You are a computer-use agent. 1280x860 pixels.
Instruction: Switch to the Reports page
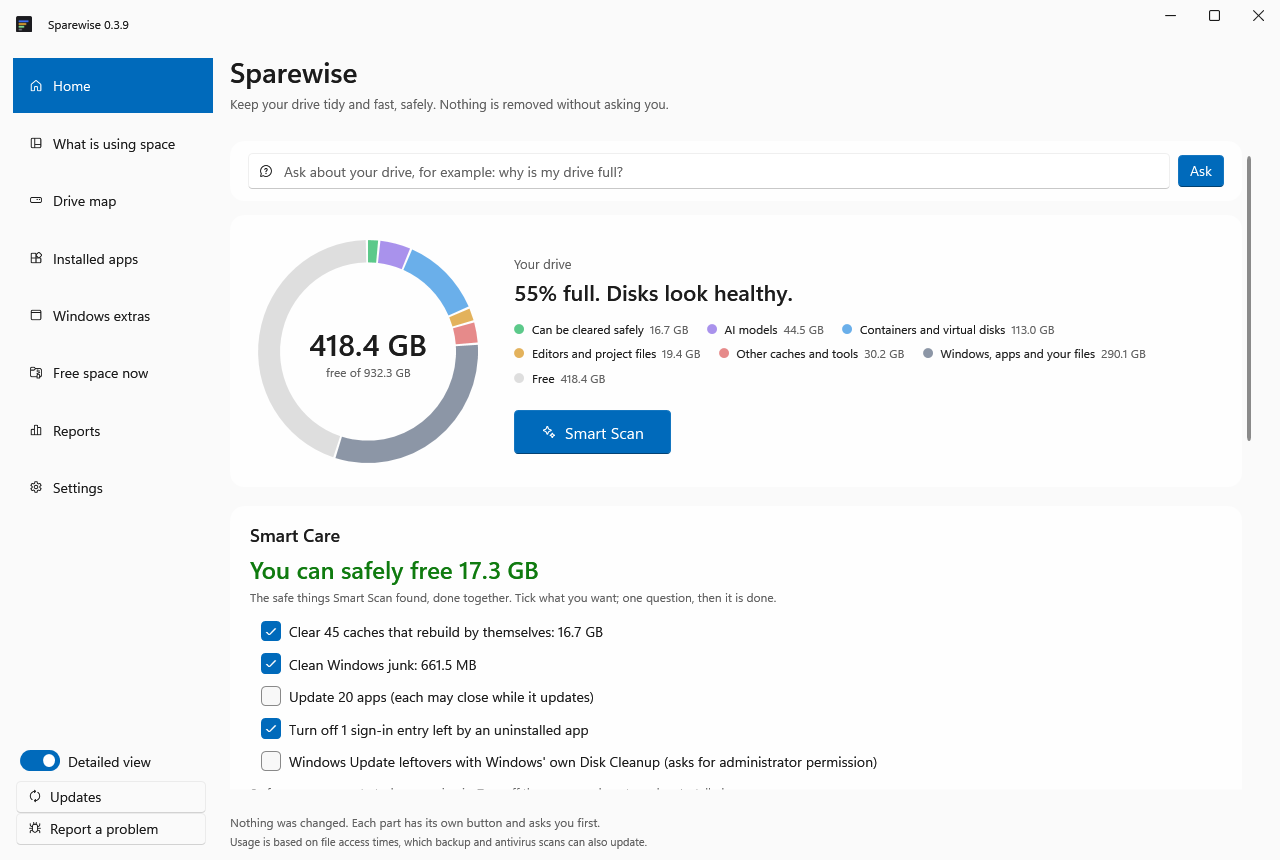(113, 431)
